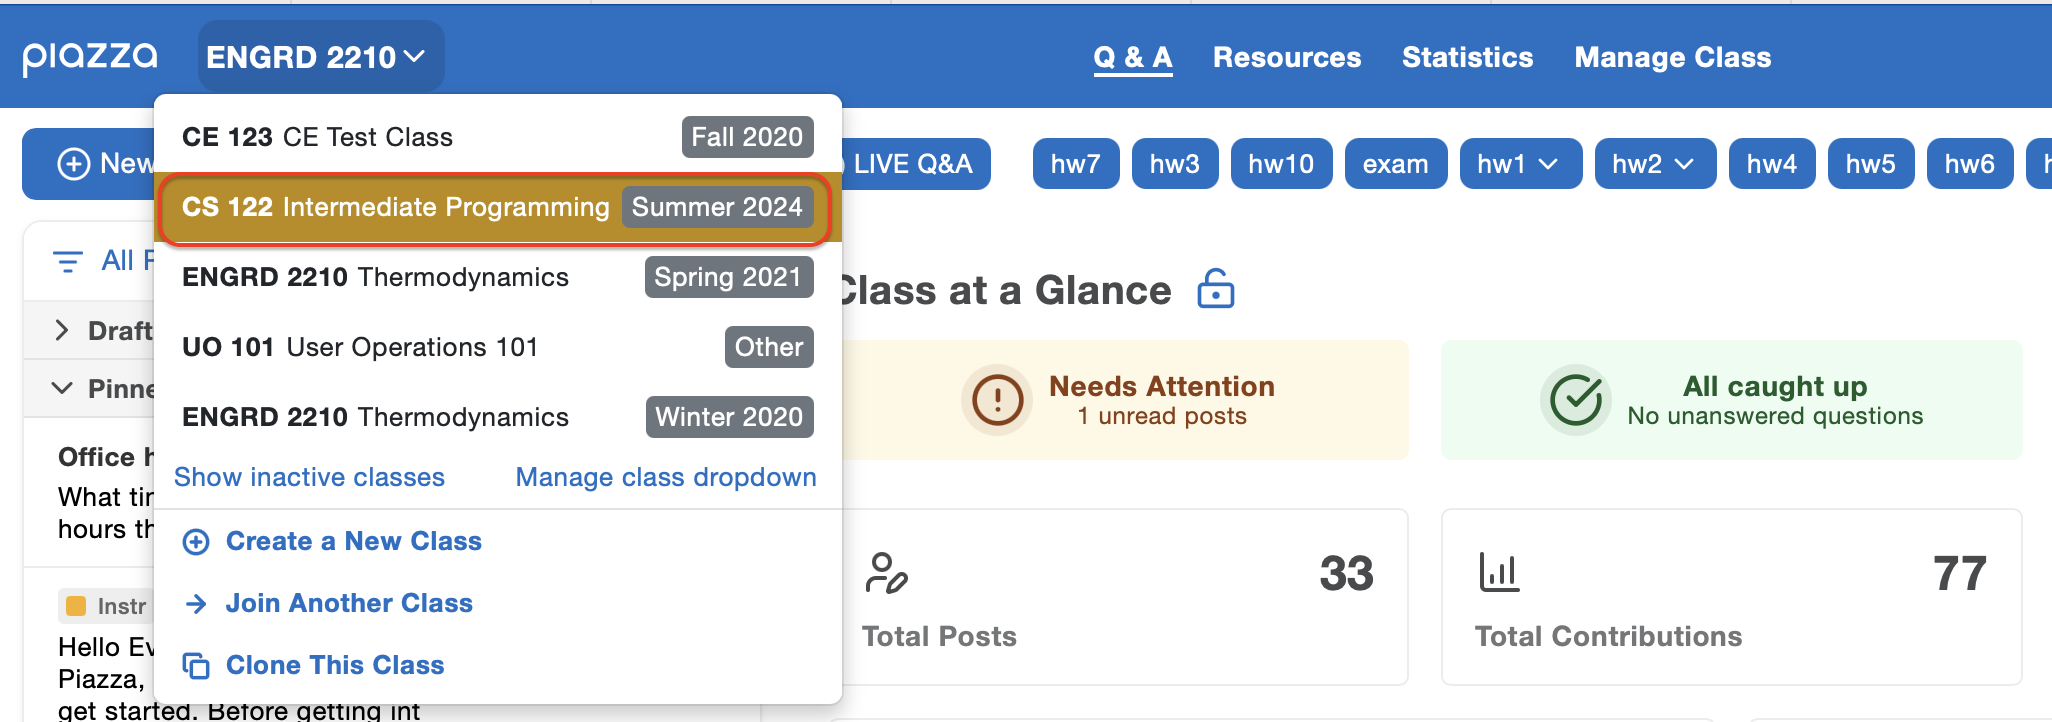
Task: Click the lock icon beside Class at a Glance
Action: point(1216,289)
